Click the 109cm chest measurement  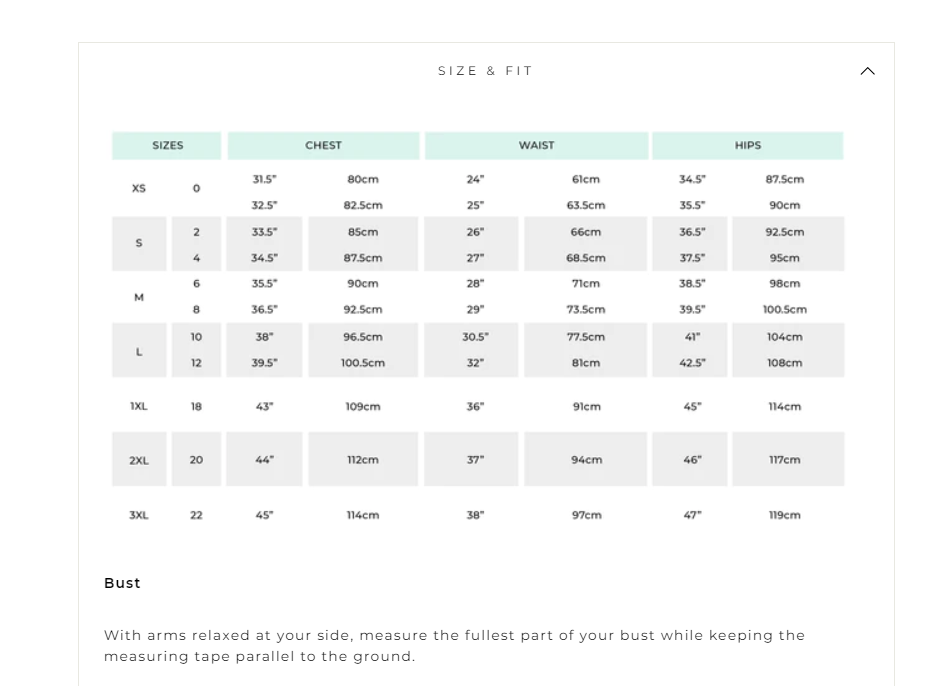point(363,406)
